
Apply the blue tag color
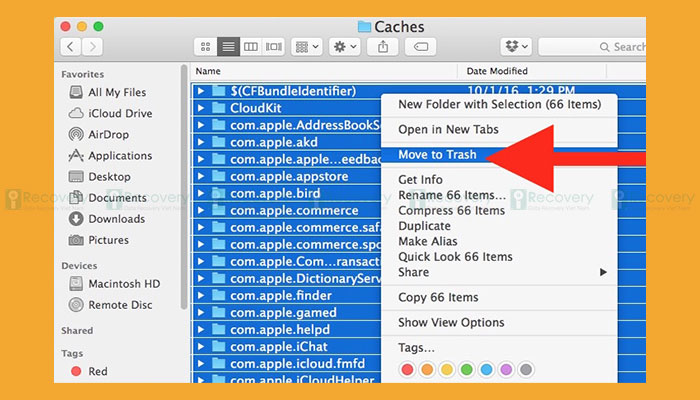tap(487, 370)
